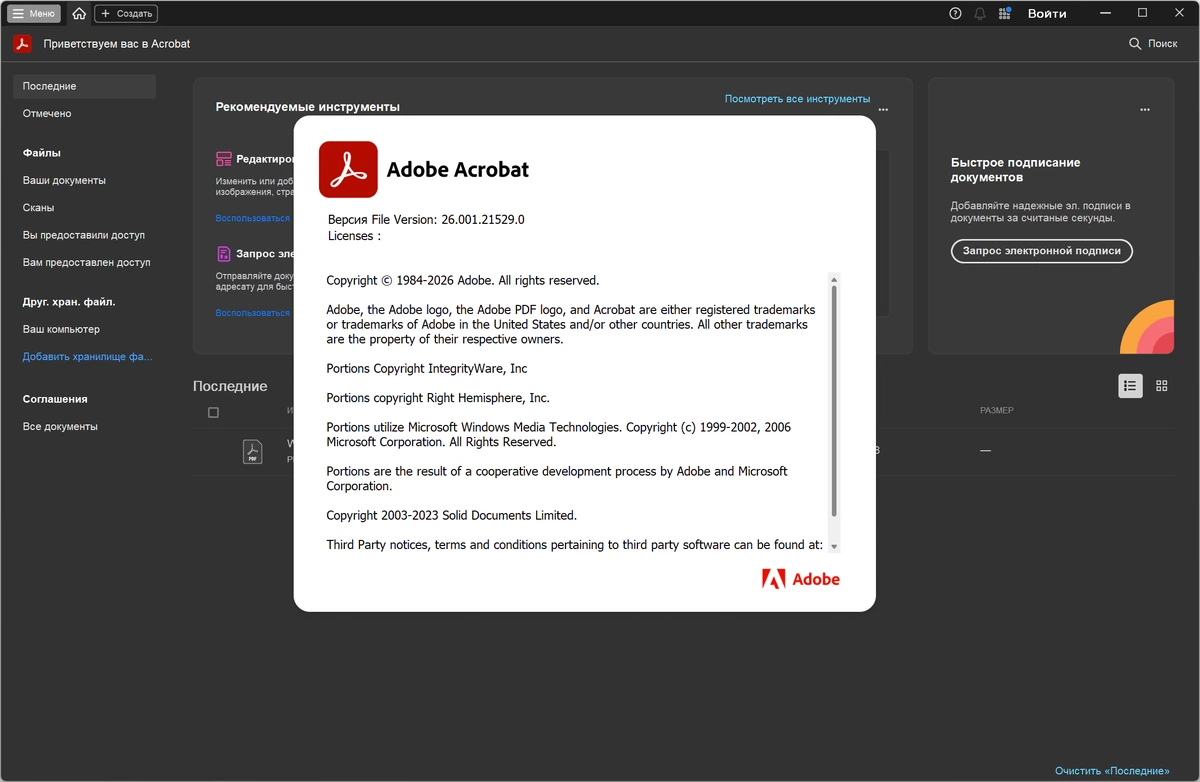
Task: Click the scrollbar up arrow in dialog
Action: click(x=834, y=278)
